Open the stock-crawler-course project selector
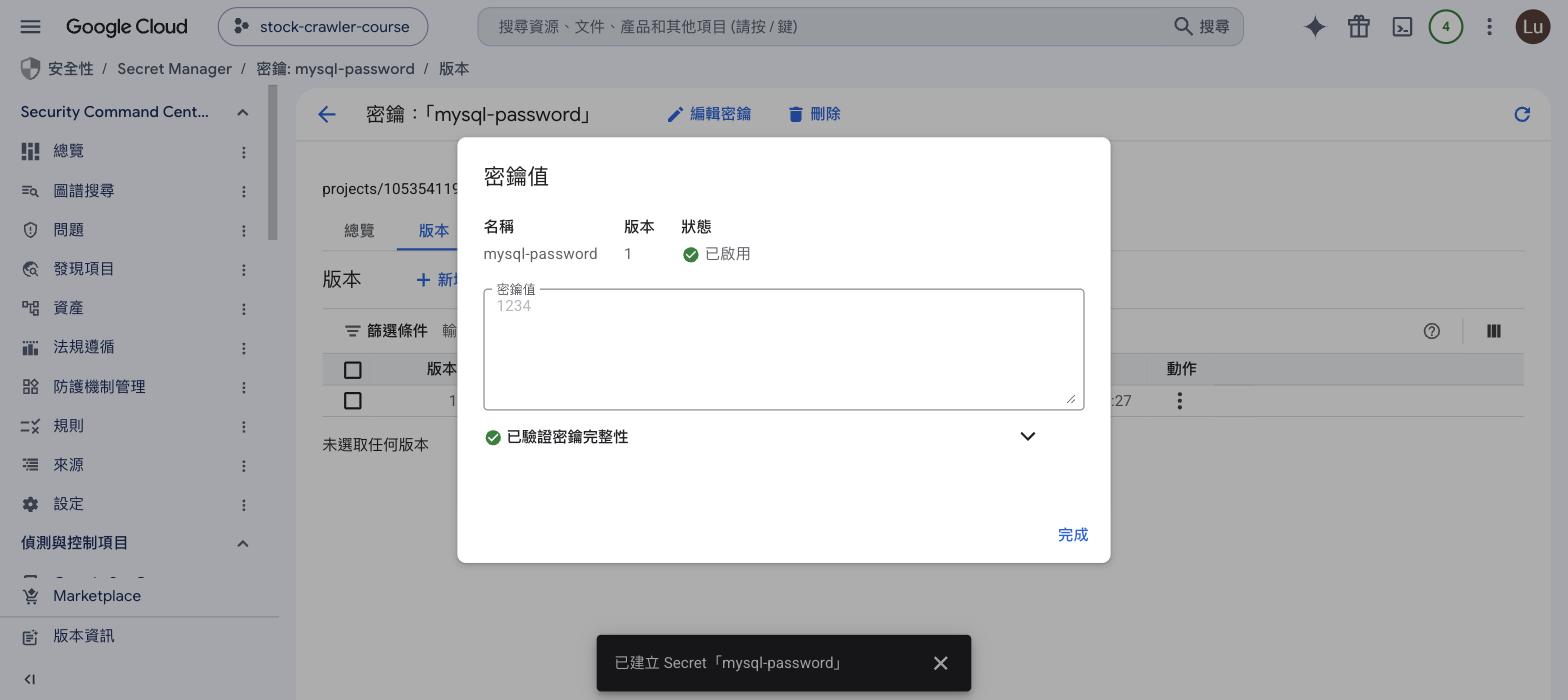 click(323, 27)
